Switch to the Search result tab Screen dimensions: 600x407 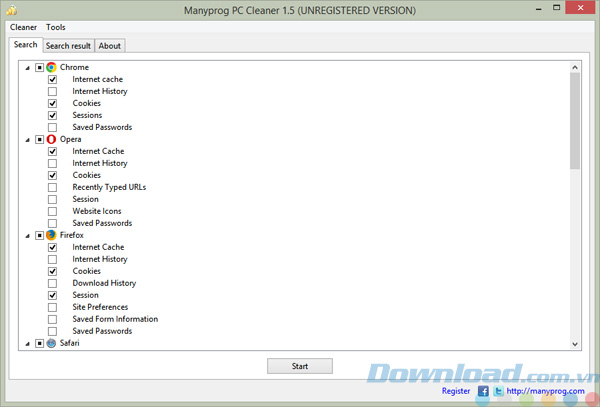tap(68, 46)
